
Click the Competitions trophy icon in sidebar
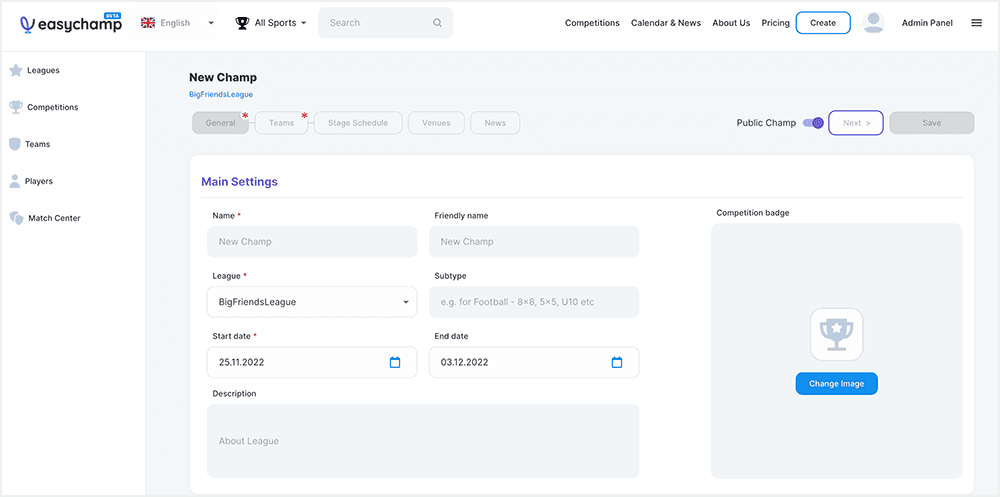tap(15, 107)
